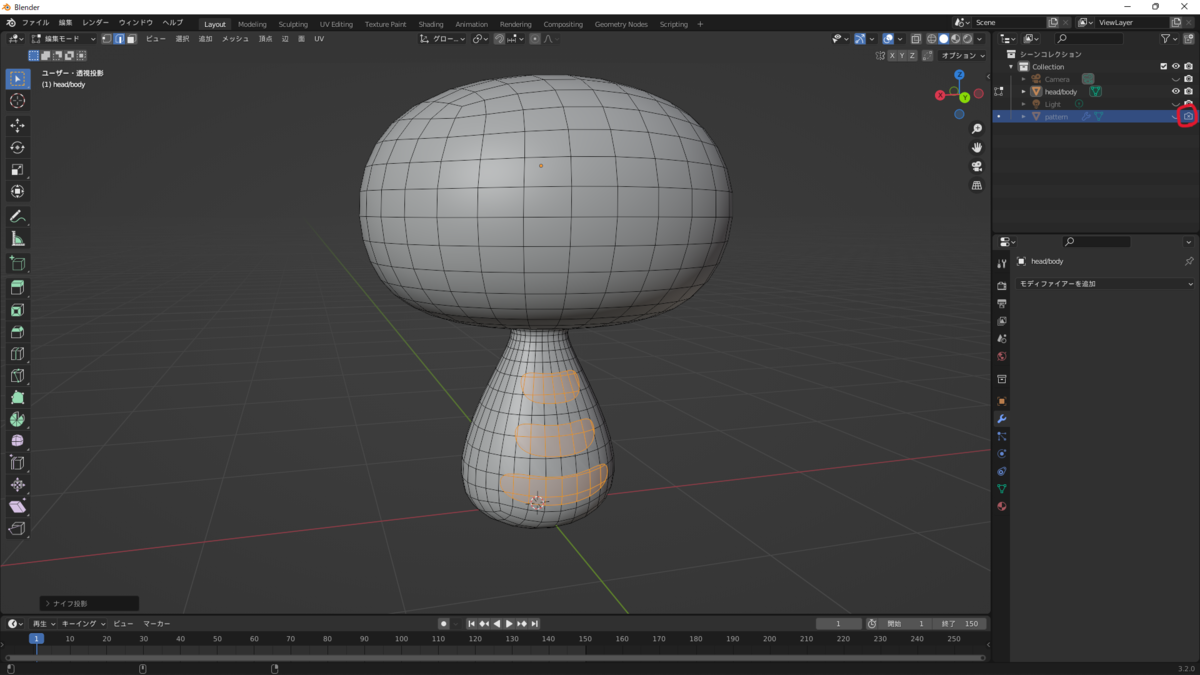Open the transform orientation dropdown
The width and height of the screenshot is (1200, 675).
click(441, 39)
